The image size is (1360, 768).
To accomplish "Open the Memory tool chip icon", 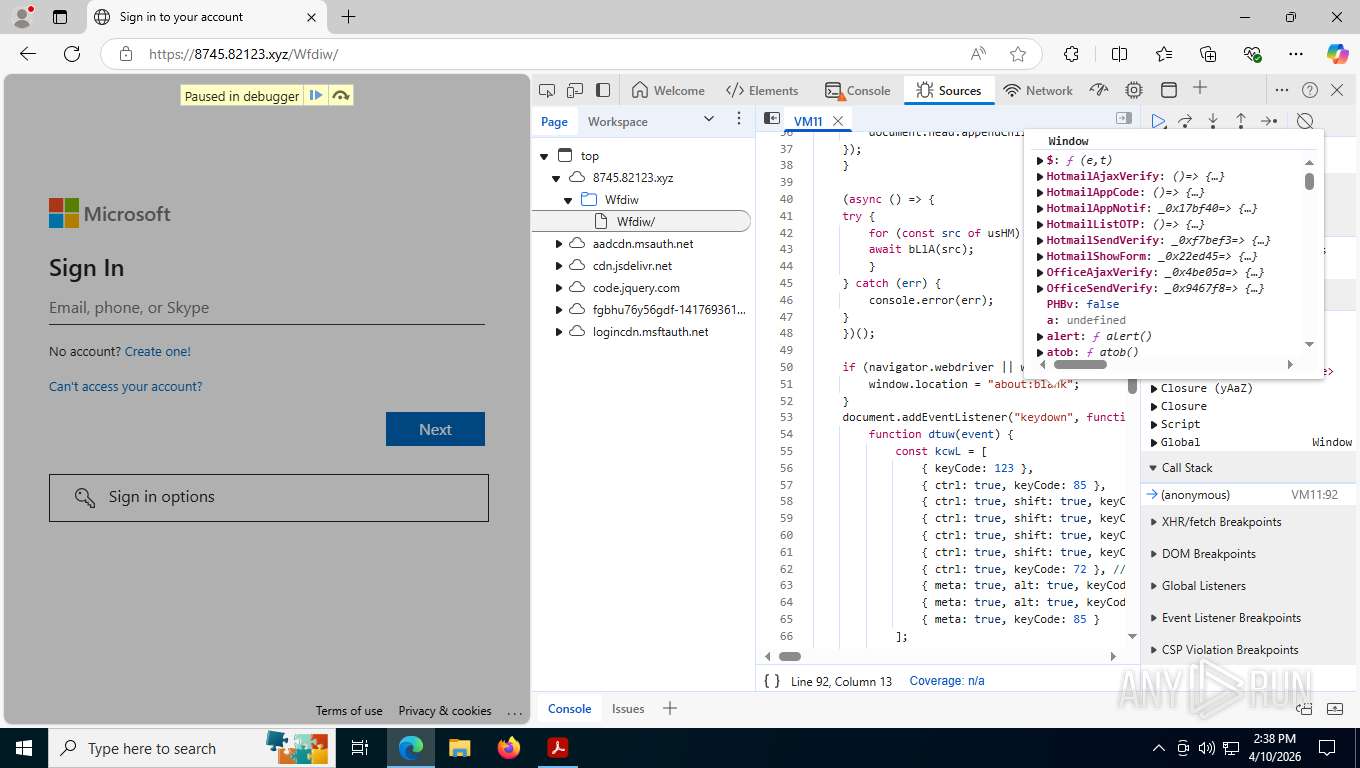I will 1133,90.
